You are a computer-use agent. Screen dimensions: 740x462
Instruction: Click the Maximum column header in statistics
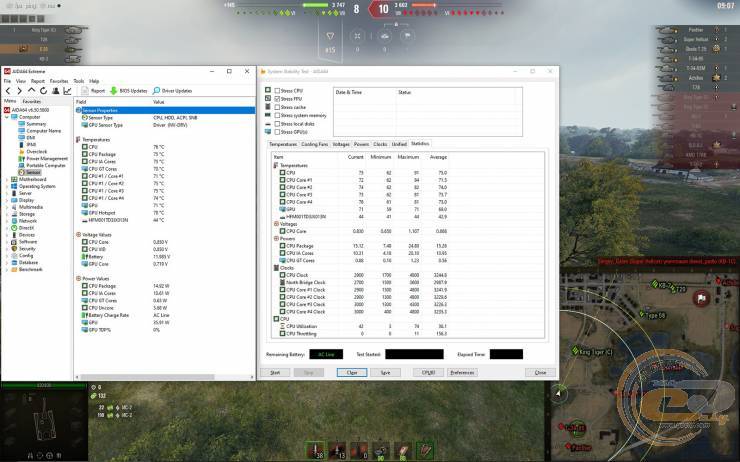[408, 157]
